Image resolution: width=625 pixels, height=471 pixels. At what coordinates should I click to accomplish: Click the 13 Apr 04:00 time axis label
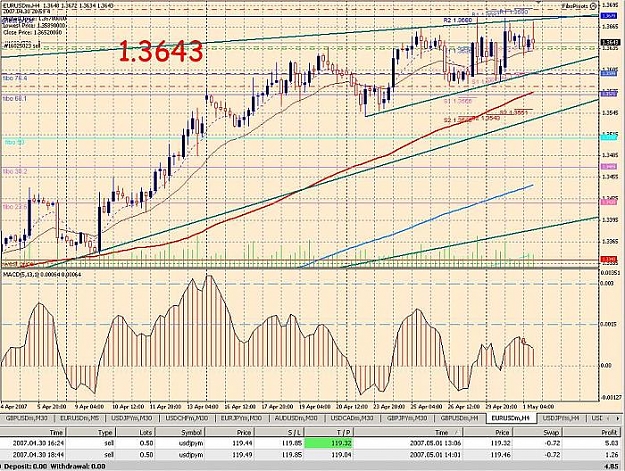click(x=203, y=407)
